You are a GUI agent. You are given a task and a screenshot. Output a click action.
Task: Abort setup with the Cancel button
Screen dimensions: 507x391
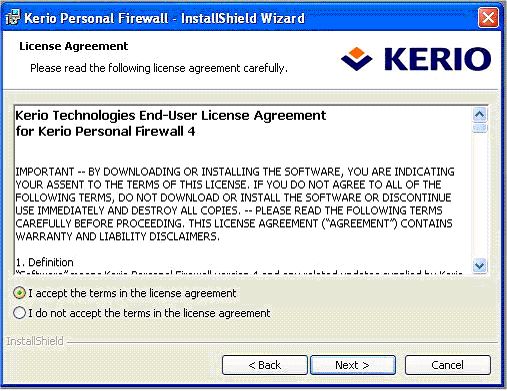pyautogui.click(x=448, y=365)
